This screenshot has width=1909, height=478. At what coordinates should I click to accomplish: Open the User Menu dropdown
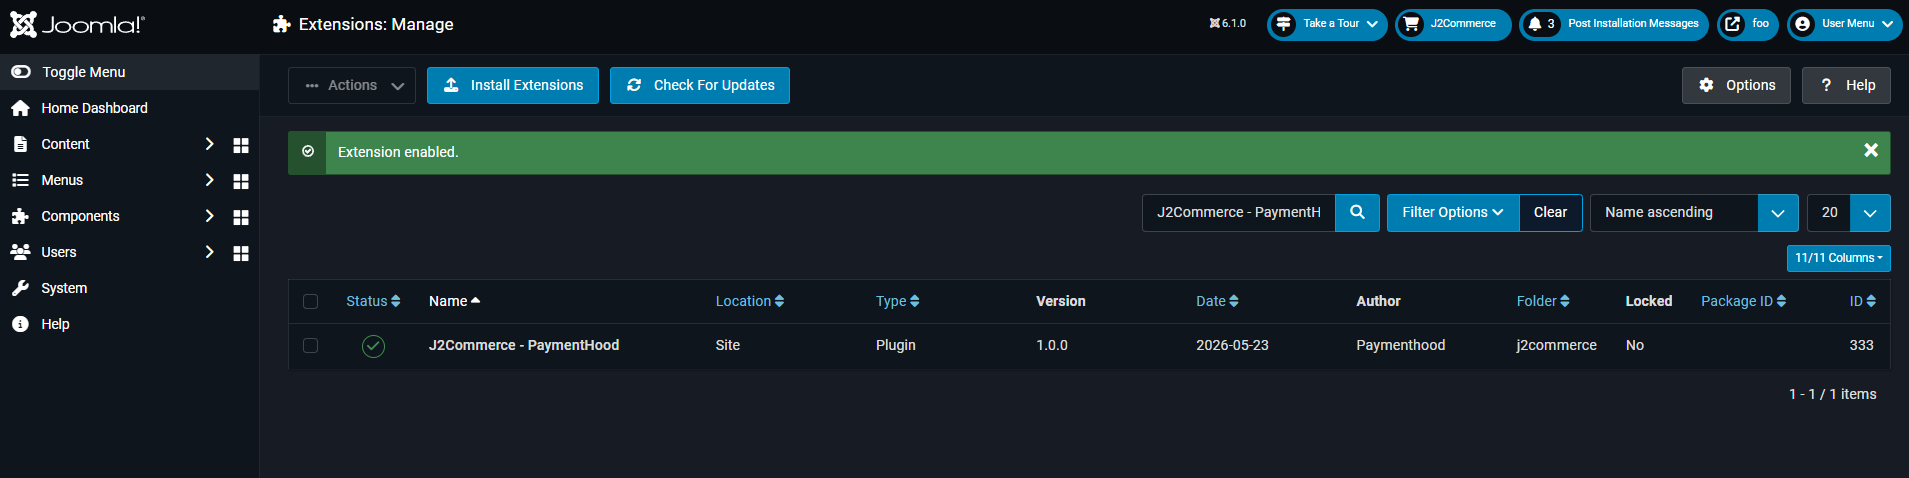coord(1845,24)
